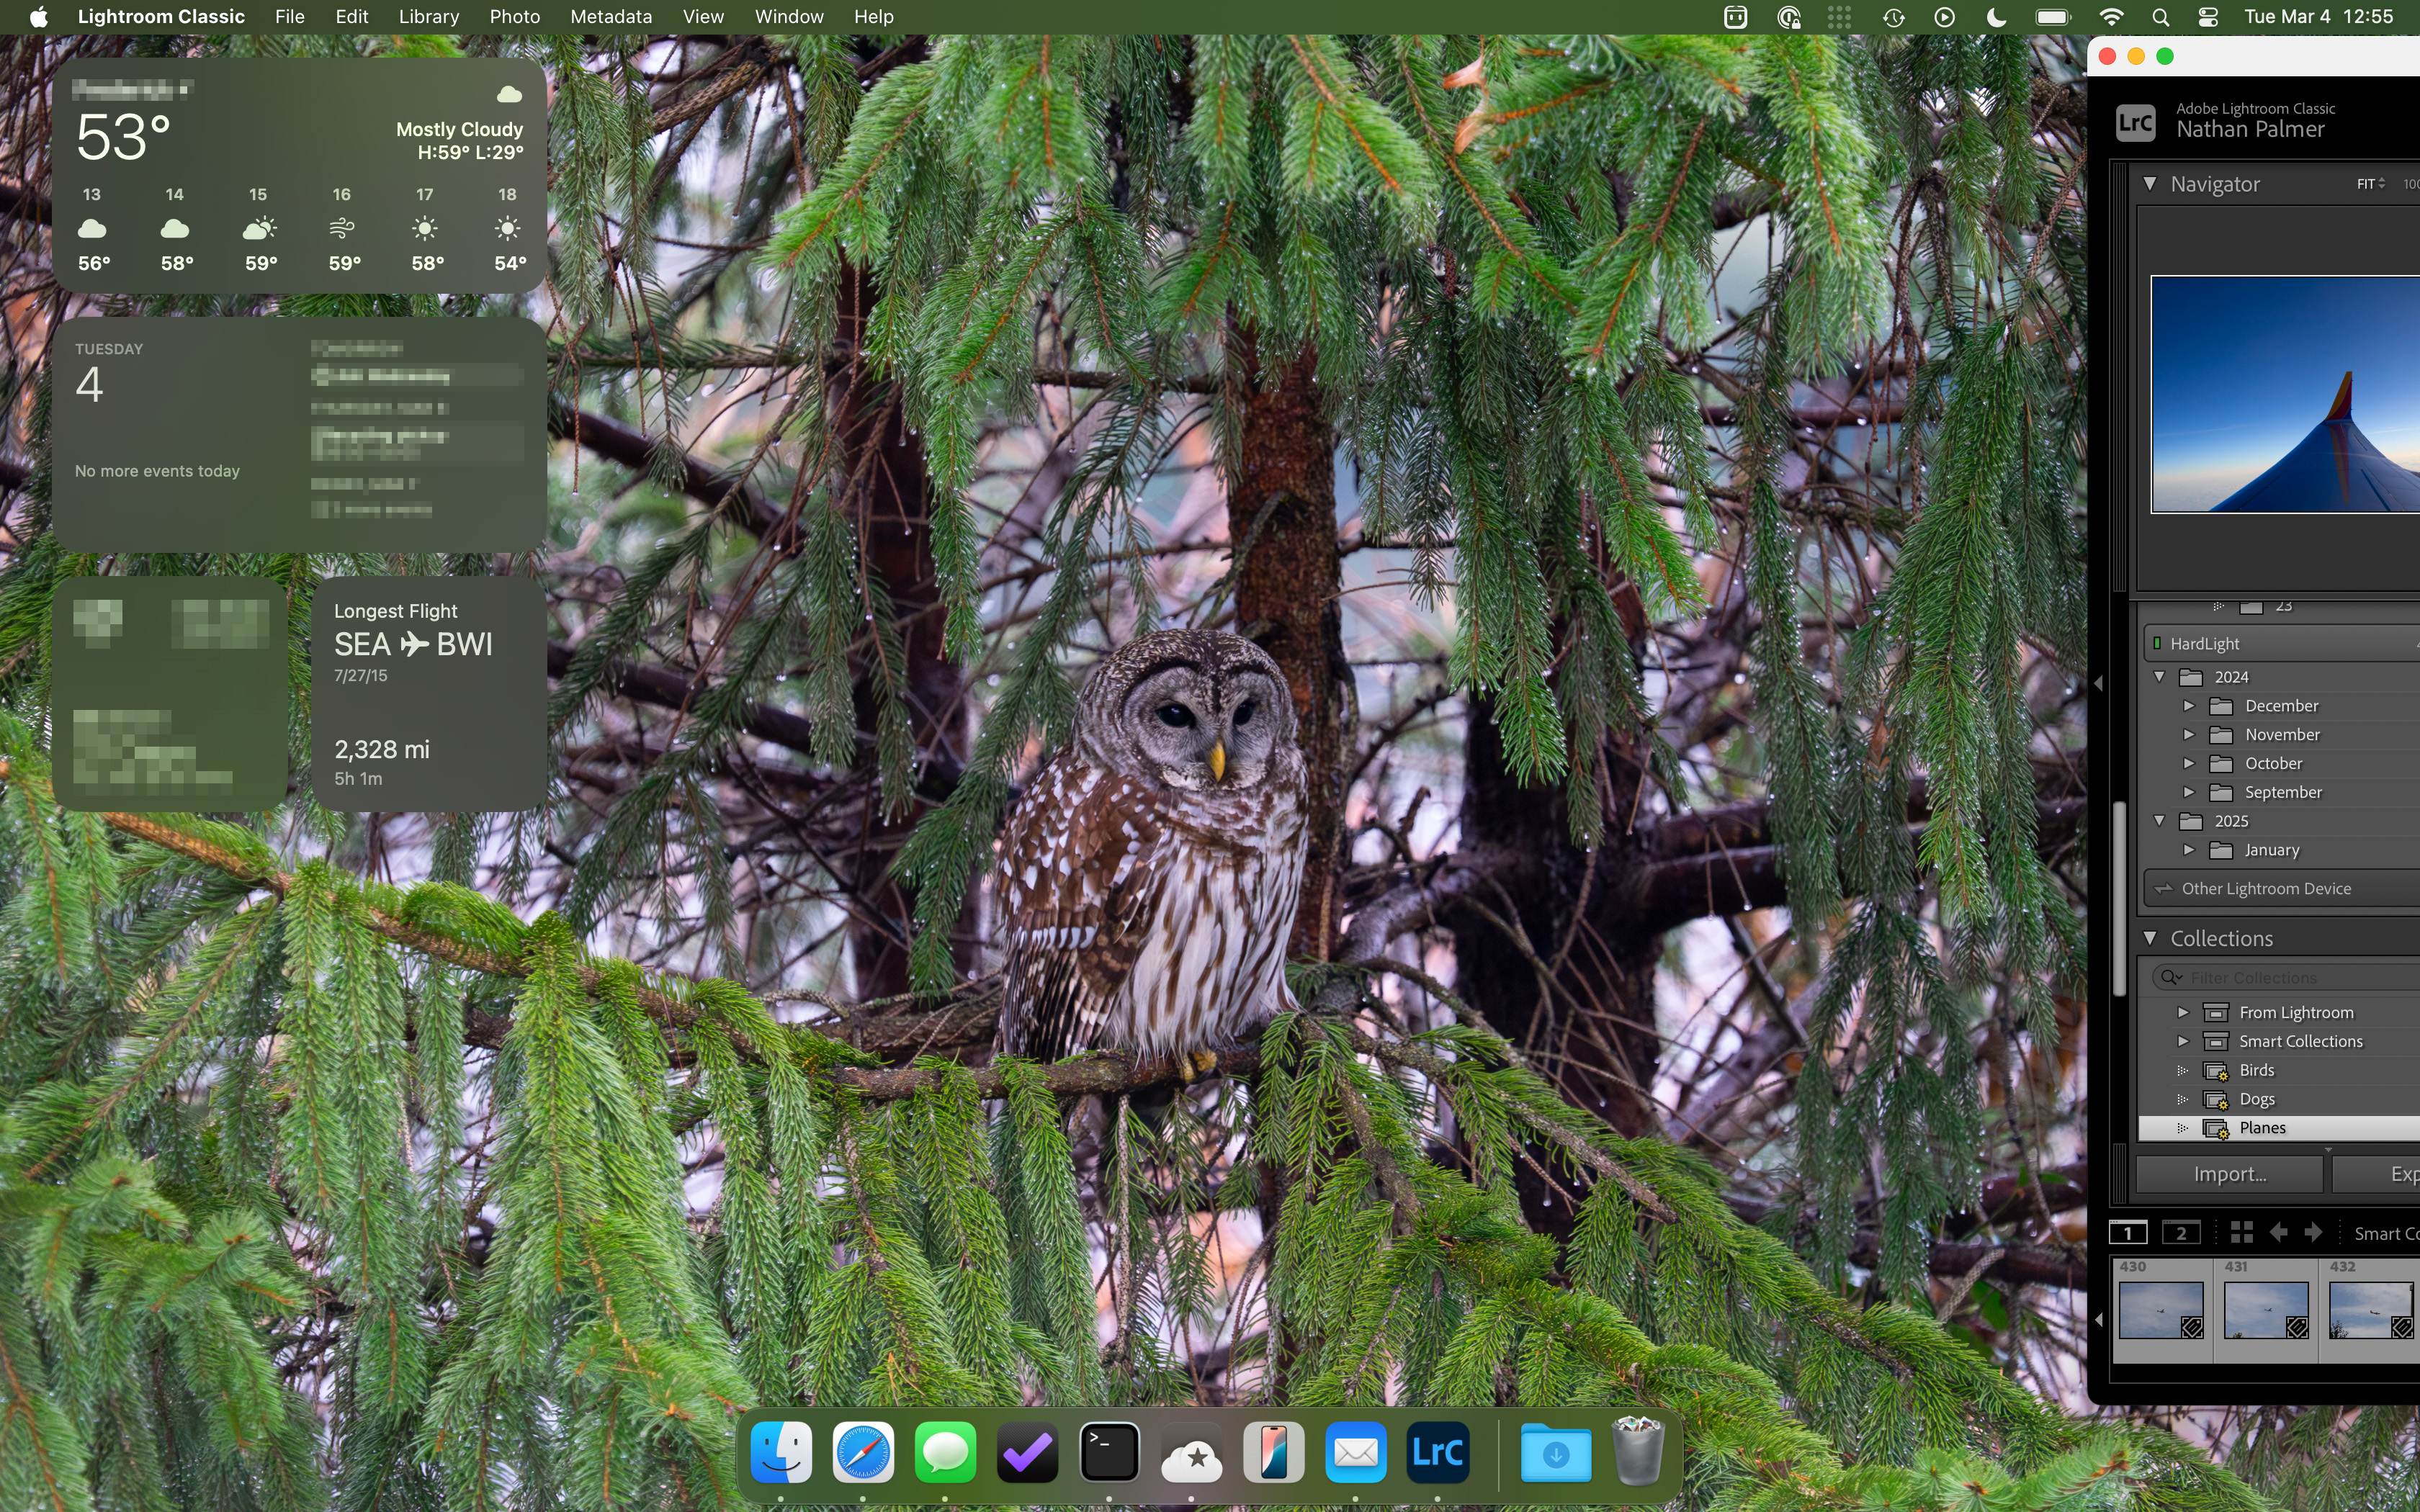Open the Library menu
The image size is (2420, 1512).
click(x=428, y=17)
